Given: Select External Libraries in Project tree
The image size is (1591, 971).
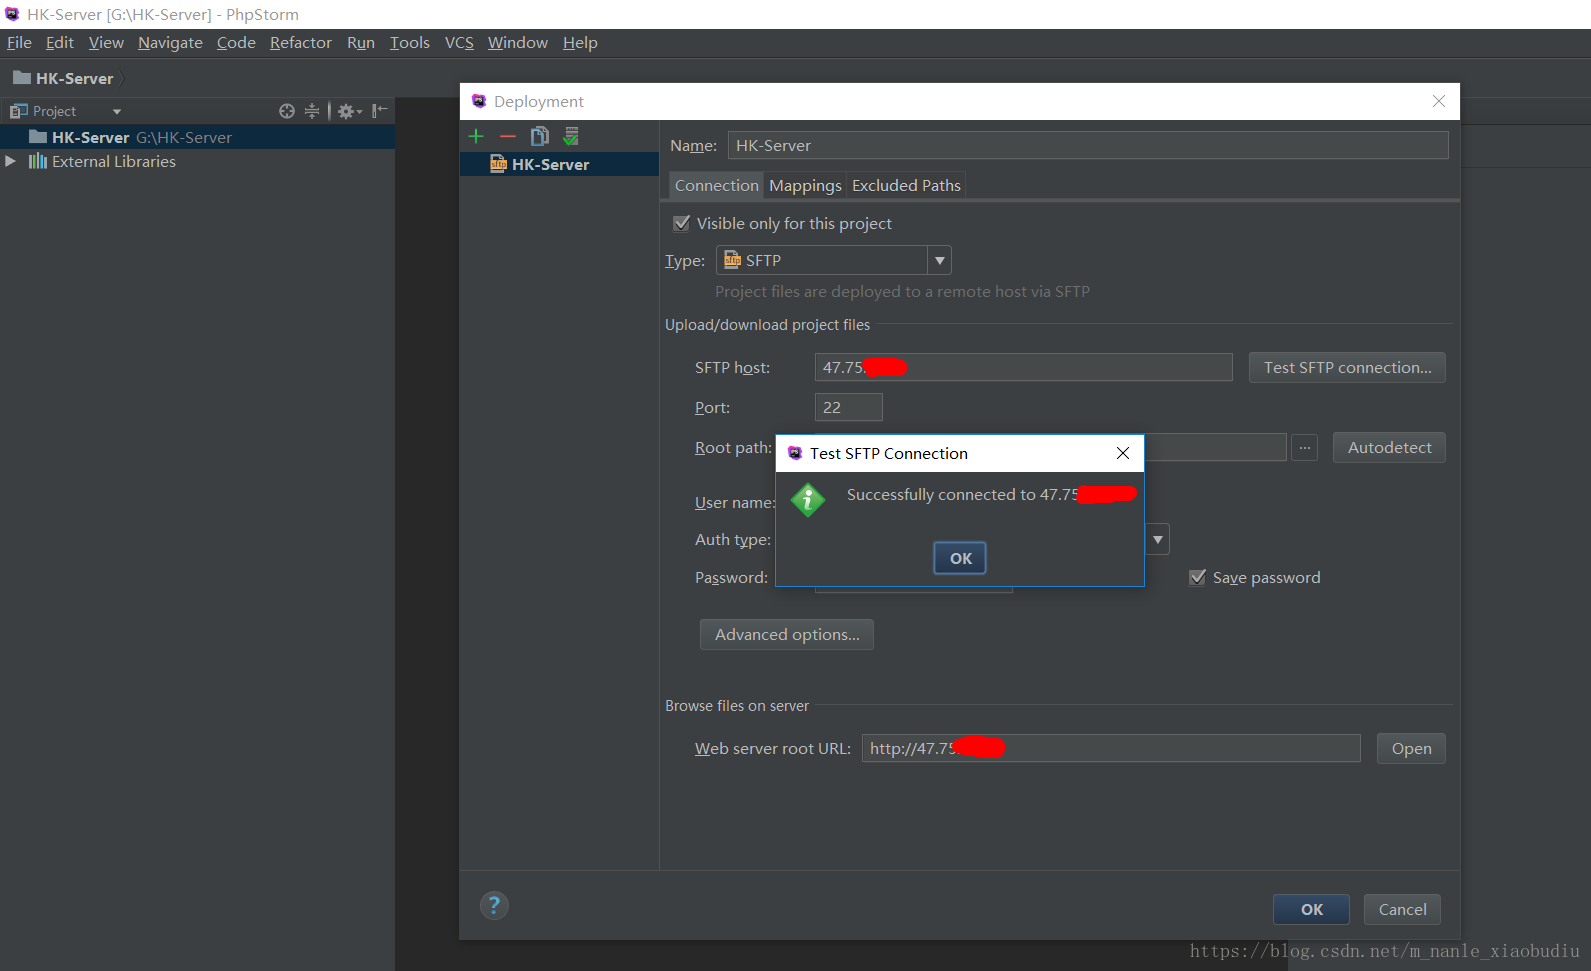Looking at the screenshot, I should tap(197, 161).
